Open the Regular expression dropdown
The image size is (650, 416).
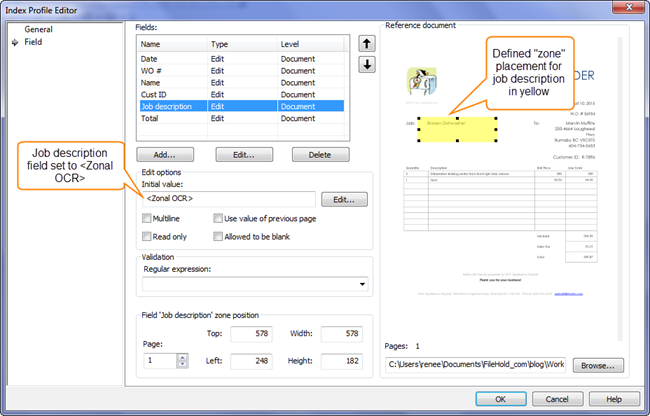tap(362, 284)
